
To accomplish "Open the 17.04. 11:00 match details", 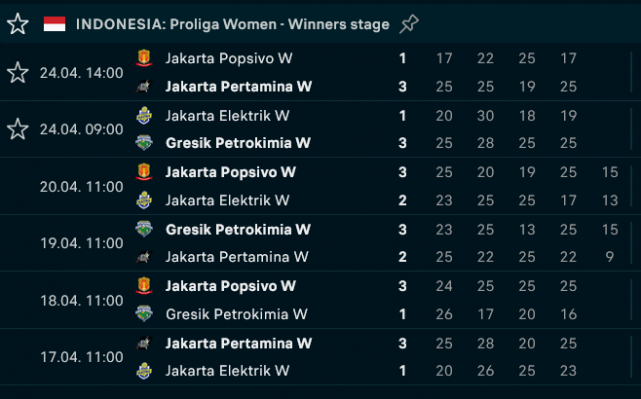I will [x=320, y=356].
